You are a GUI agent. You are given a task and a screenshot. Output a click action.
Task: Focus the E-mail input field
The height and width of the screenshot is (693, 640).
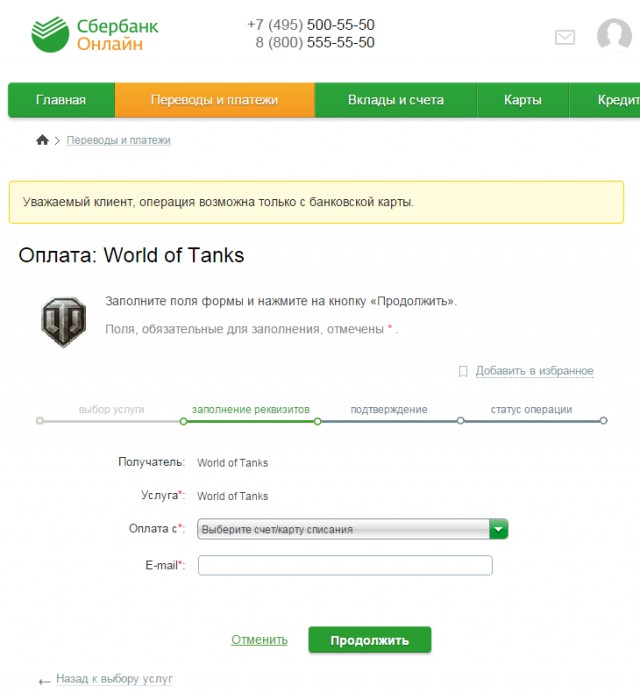[x=345, y=565]
